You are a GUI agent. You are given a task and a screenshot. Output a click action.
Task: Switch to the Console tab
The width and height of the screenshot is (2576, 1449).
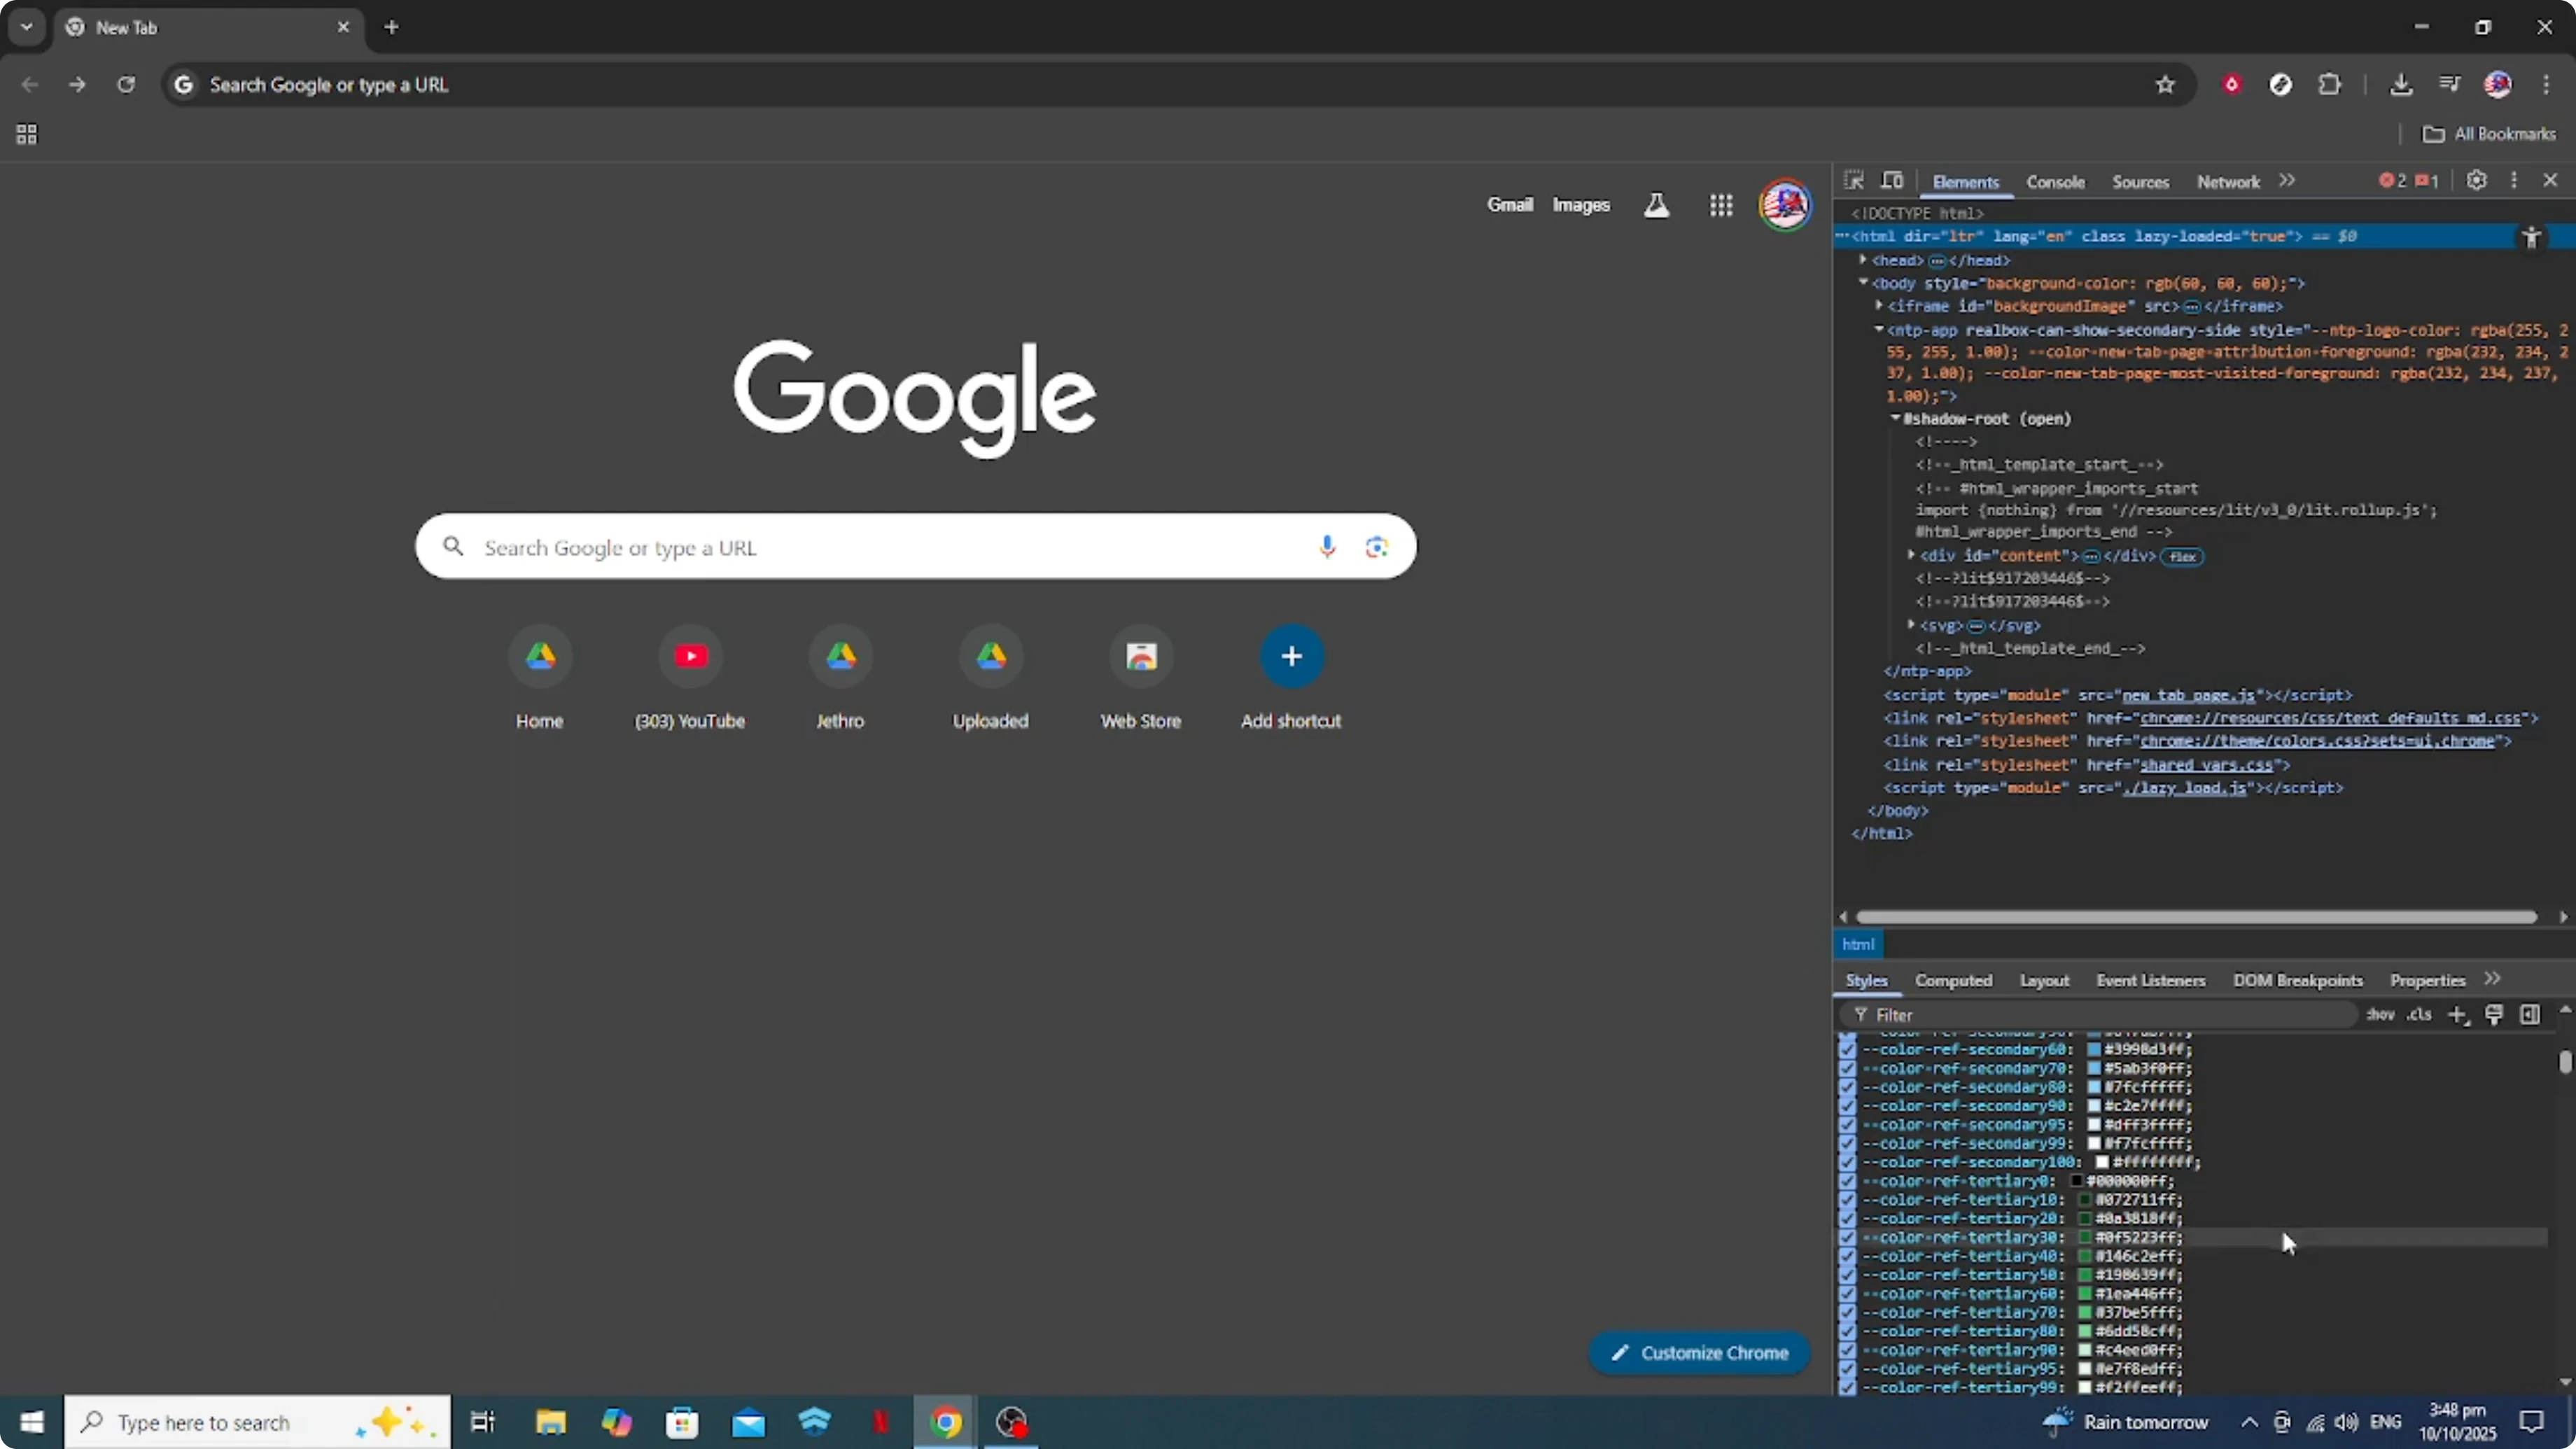coord(2055,182)
